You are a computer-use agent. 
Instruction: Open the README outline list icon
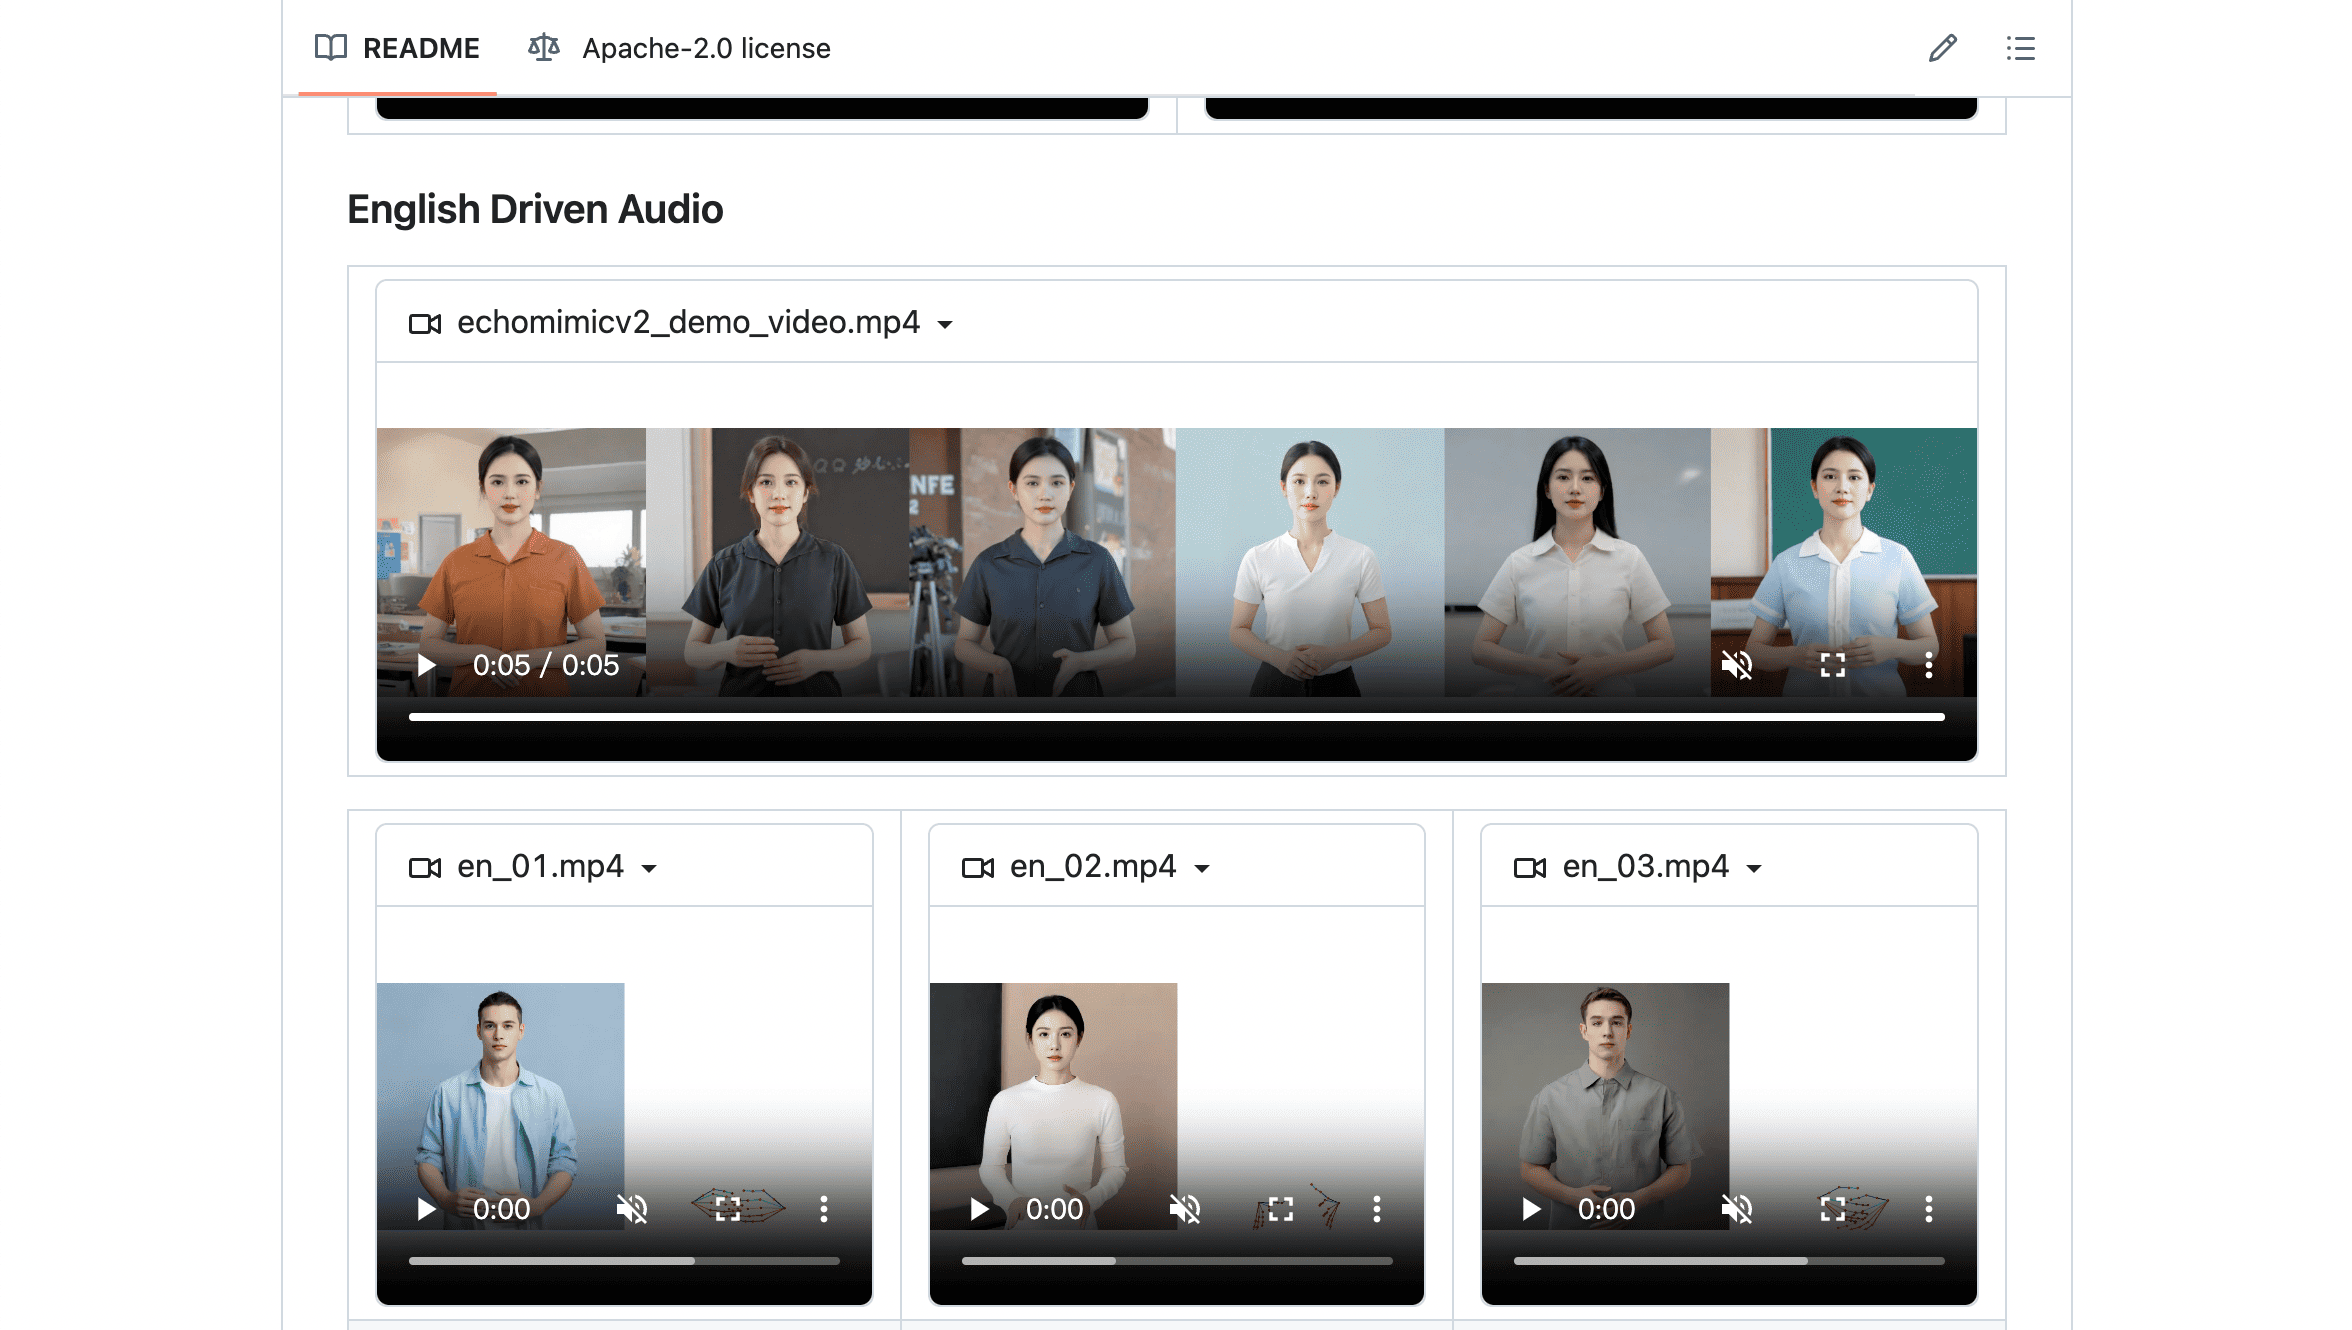tap(2020, 48)
